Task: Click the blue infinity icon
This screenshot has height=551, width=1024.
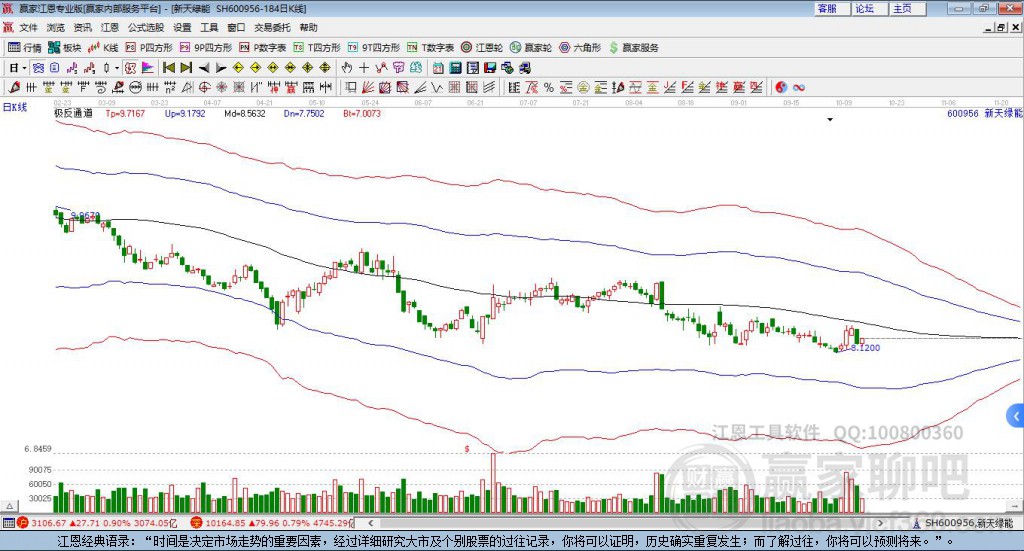Action: coord(798,87)
